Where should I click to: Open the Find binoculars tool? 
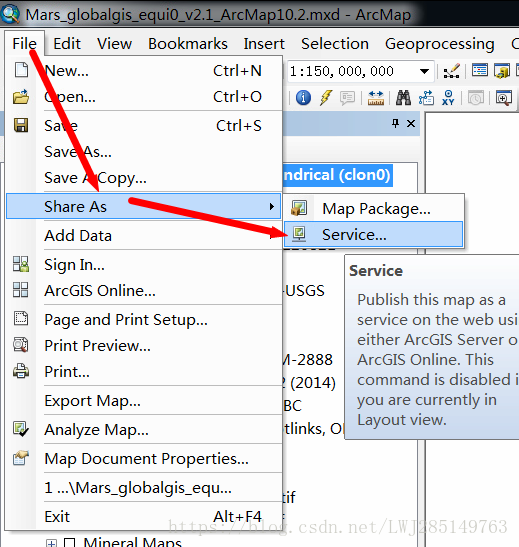(x=403, y=98)
